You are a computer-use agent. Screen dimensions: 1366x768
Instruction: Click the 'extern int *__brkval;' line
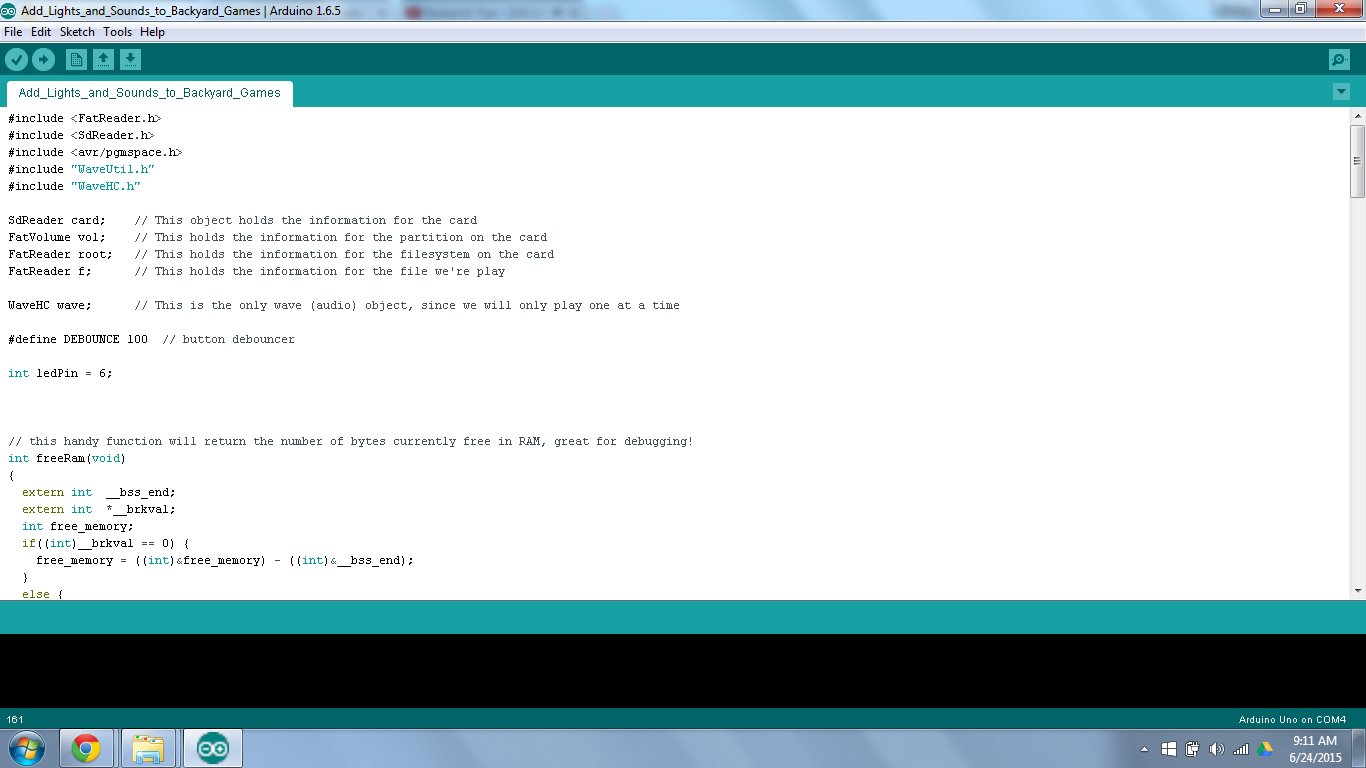coord(98,509)
